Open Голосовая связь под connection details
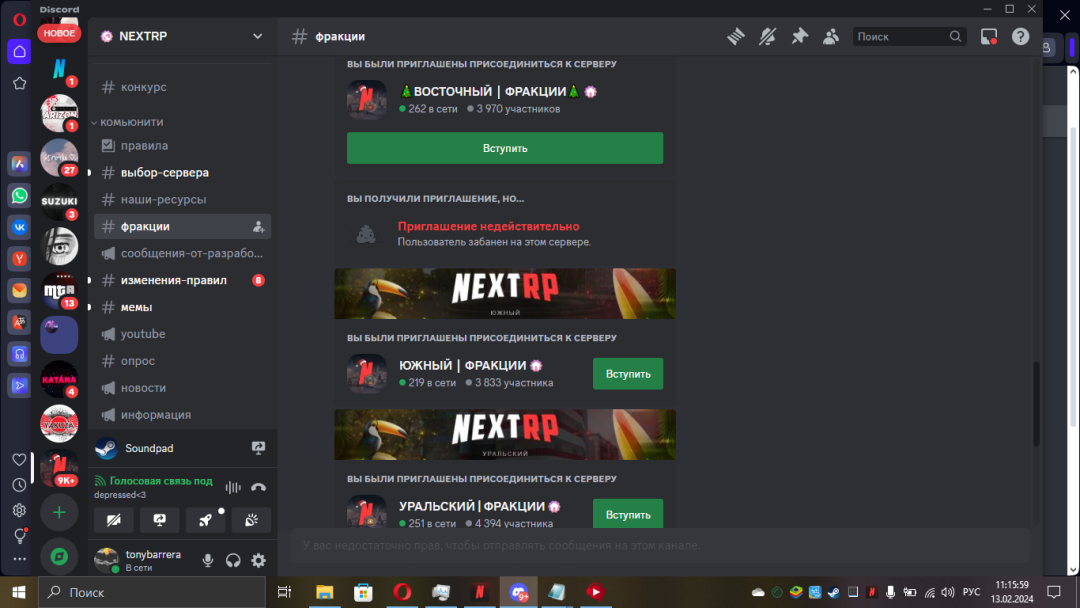The height and width of the screenshot is (608, 1080). [x=161, y=481]
